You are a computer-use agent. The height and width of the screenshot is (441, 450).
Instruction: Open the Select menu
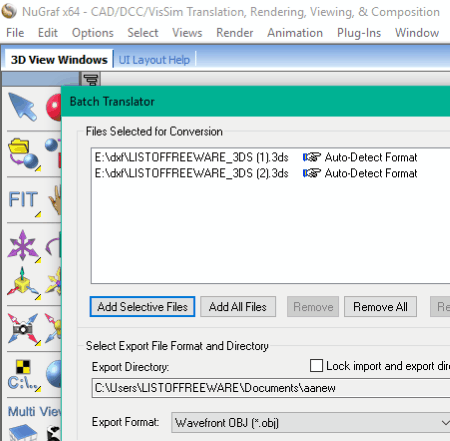pyautogui.click(x=143, y=33)
